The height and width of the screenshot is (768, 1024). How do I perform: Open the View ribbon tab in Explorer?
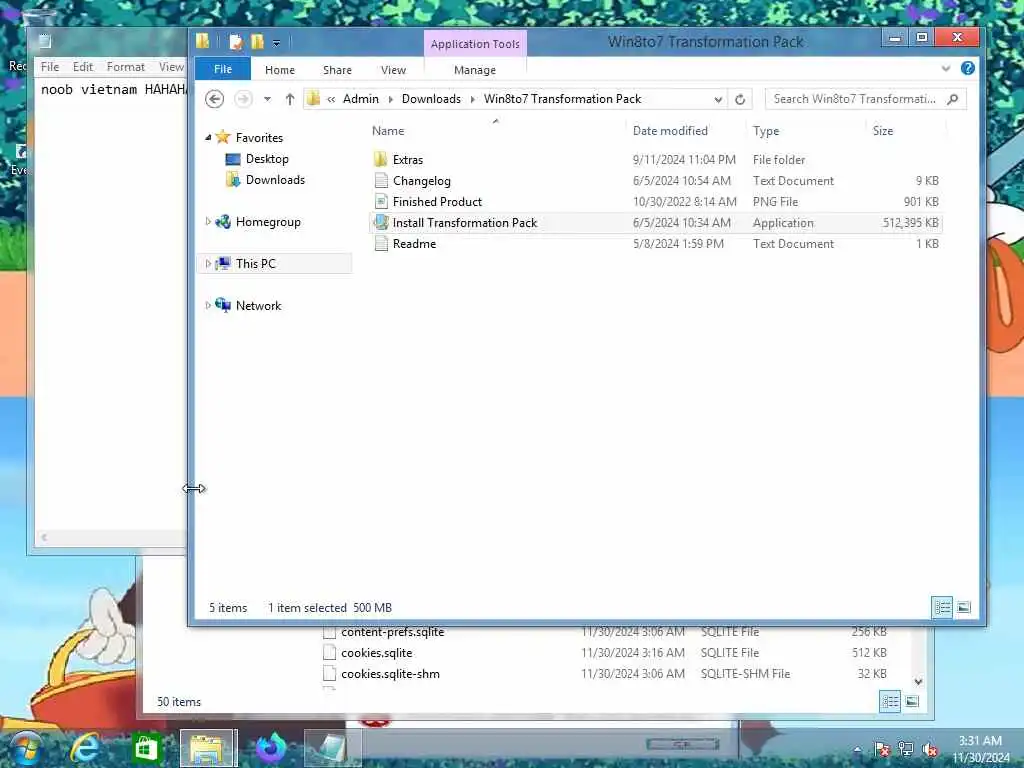coord(393,69)
